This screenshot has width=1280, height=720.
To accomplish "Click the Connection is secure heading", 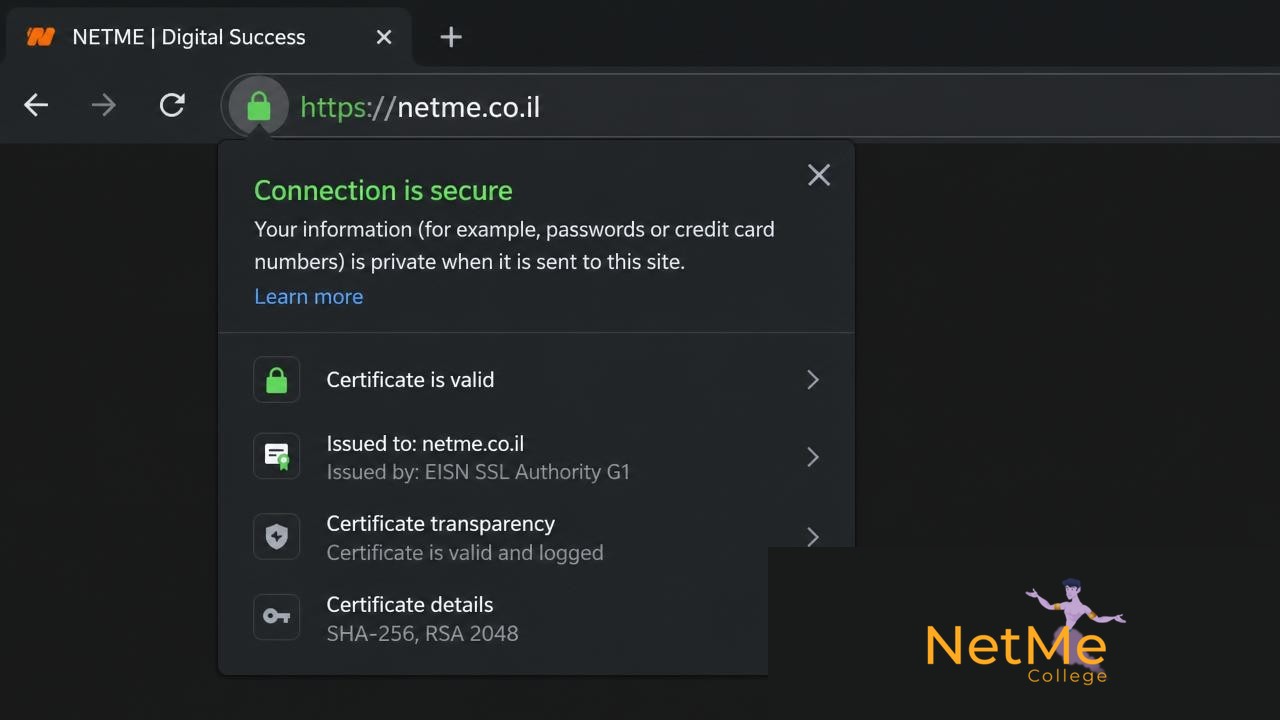I will point(383,190).
